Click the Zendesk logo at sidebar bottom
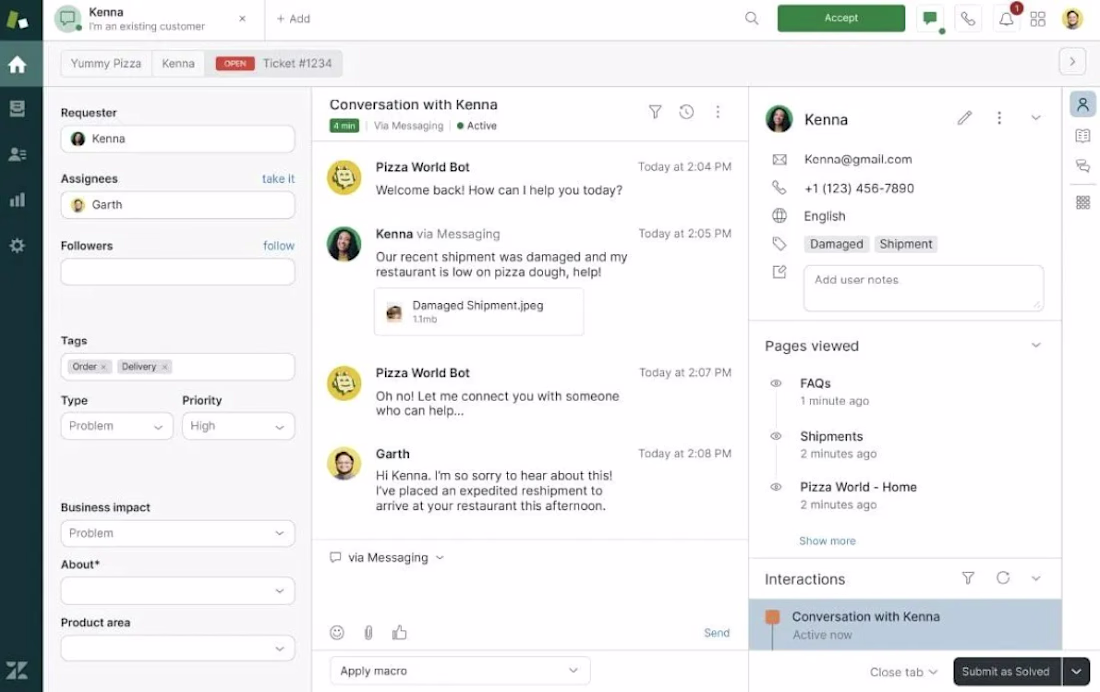The height and width of the screenshot is (692, 1100). pos(18,670)
